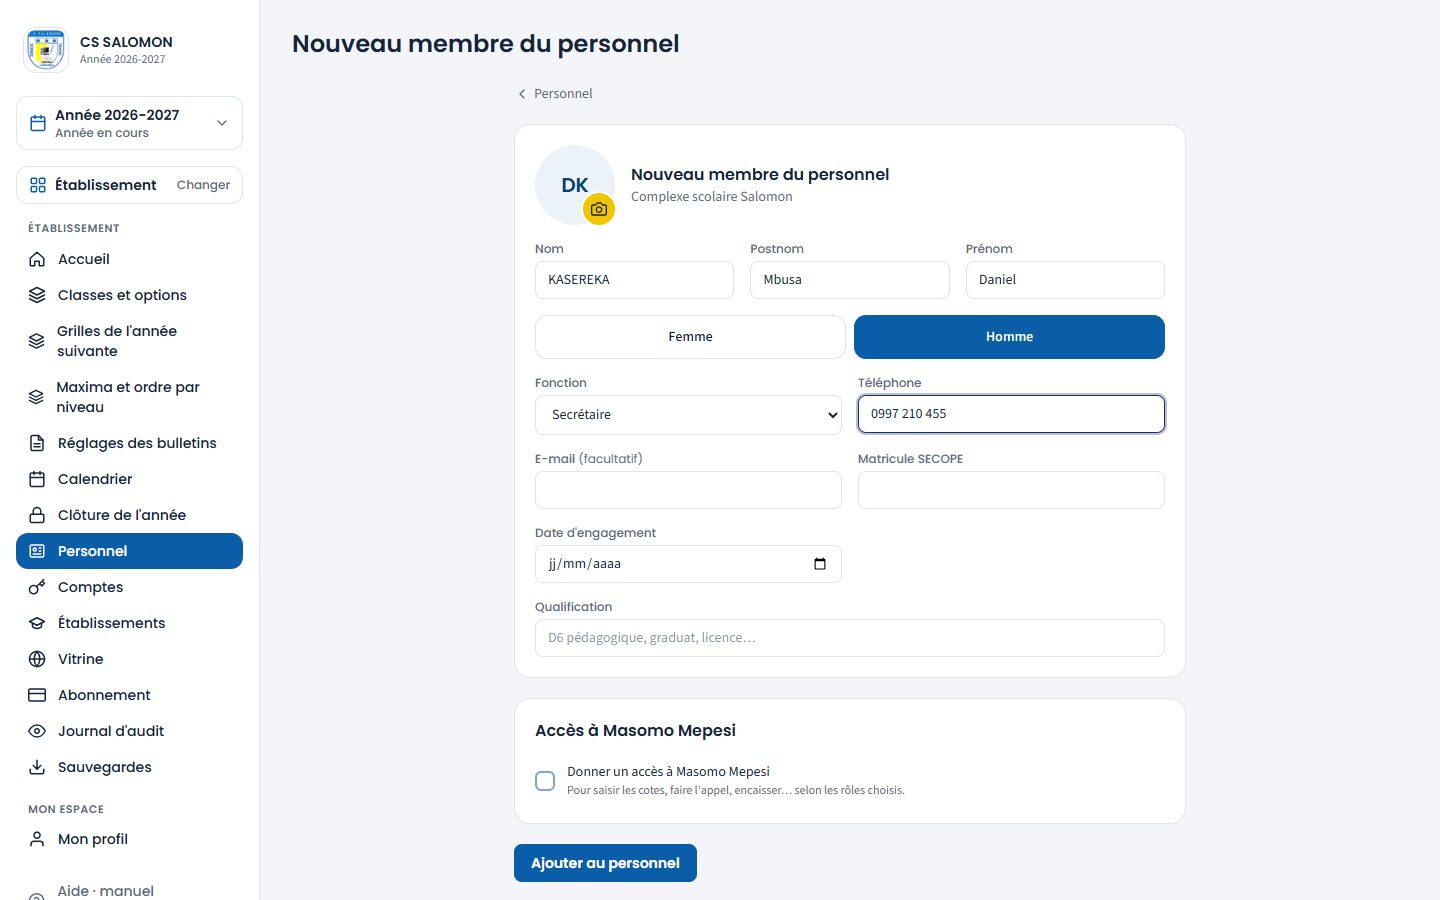
Task: Click the Sauvegardes download icon
Action: coord(37,767)
